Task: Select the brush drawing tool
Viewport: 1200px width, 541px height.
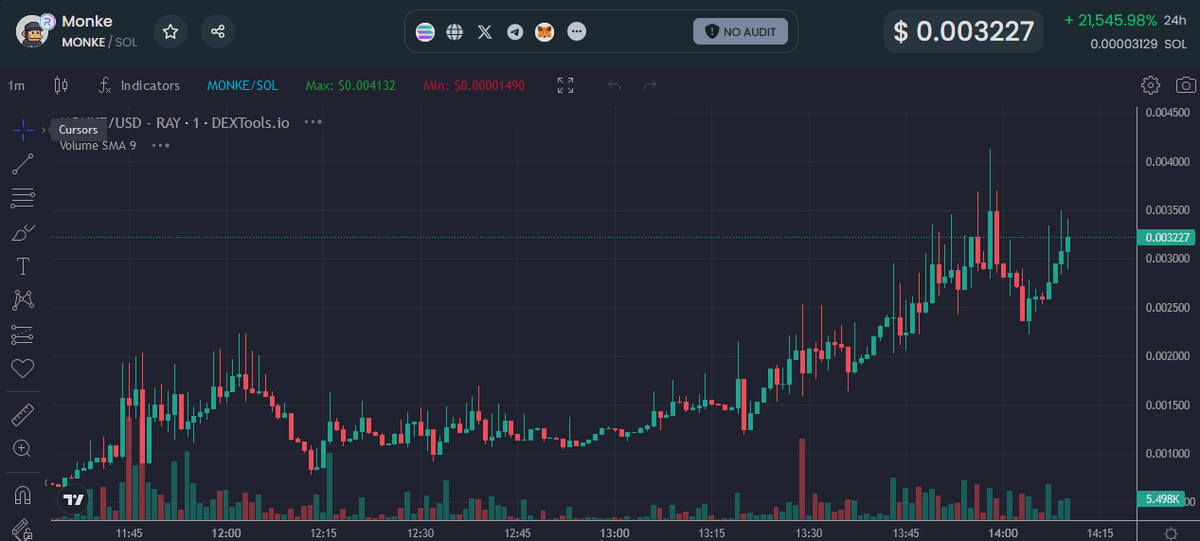Action: click(x=22, y=232)
